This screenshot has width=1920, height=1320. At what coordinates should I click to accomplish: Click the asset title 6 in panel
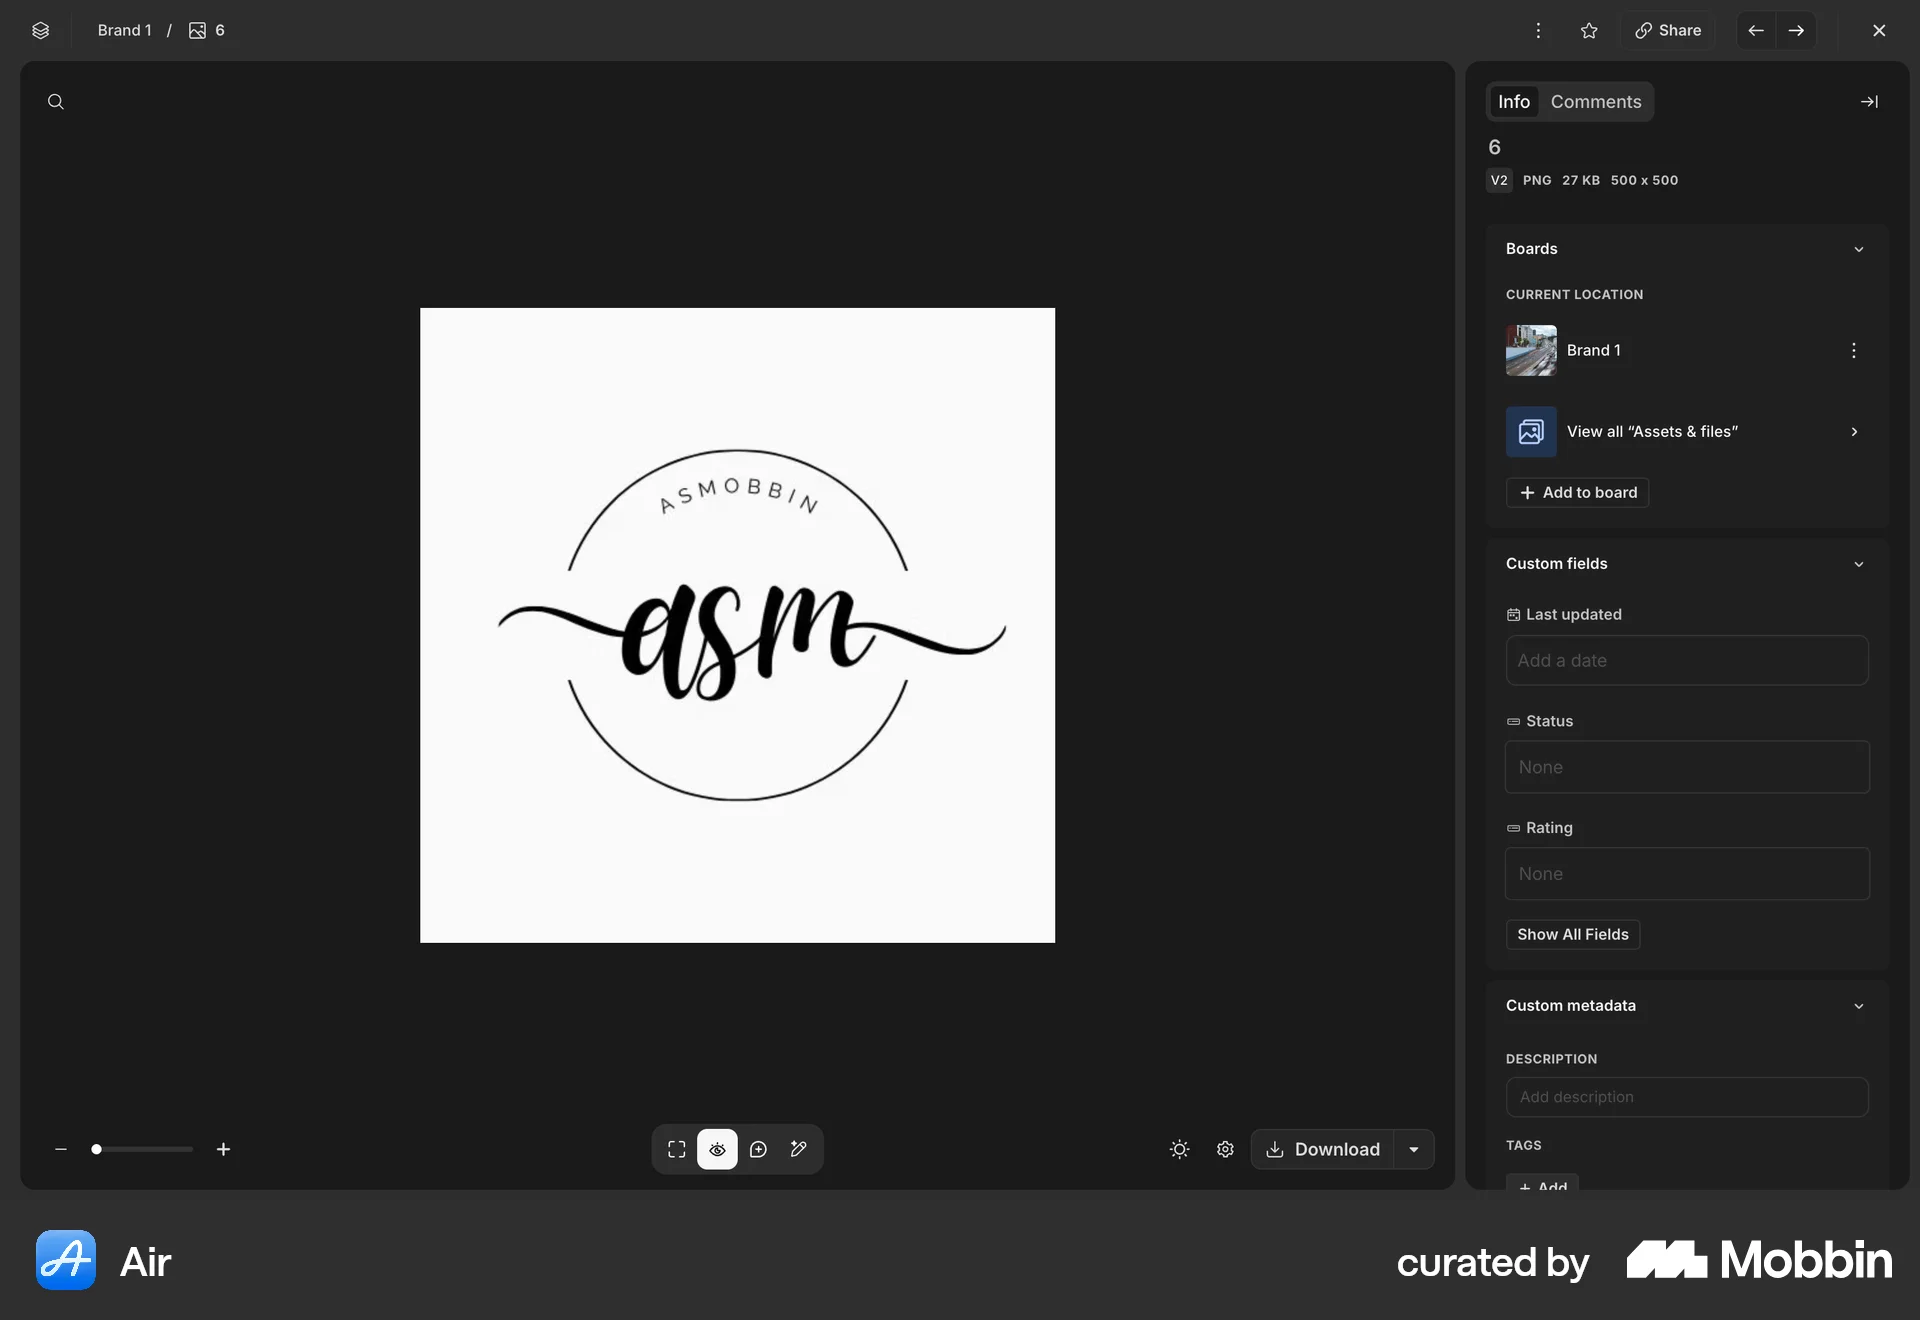click(x=1494, y=147)
